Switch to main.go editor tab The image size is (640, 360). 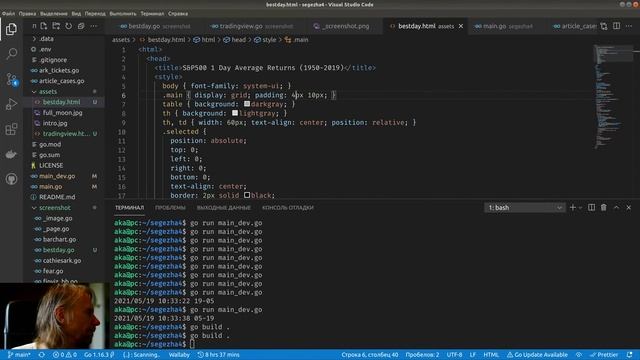tap(504, 26)
